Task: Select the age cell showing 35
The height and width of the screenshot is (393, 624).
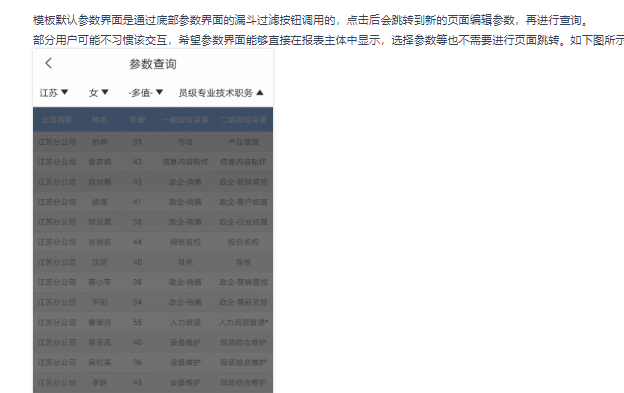Action: click(x=137, y=142)
